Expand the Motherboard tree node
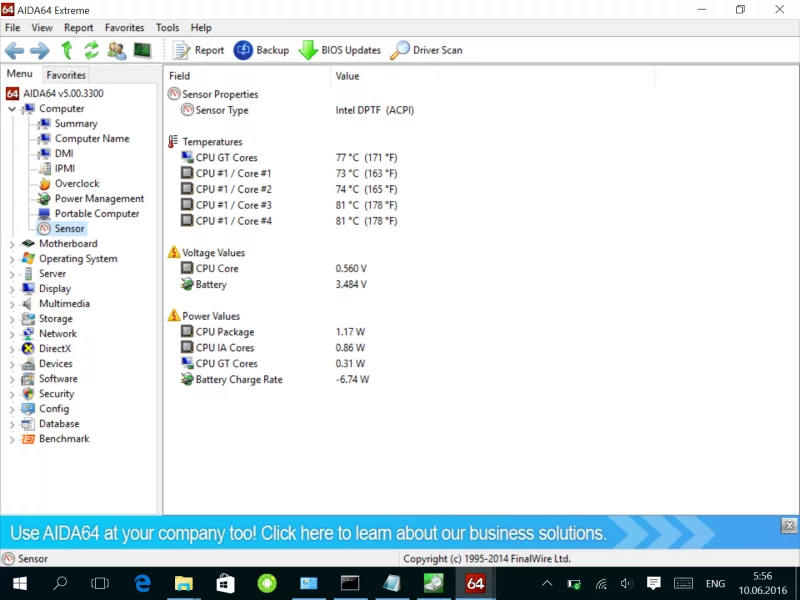 click(x=12, y=244)
